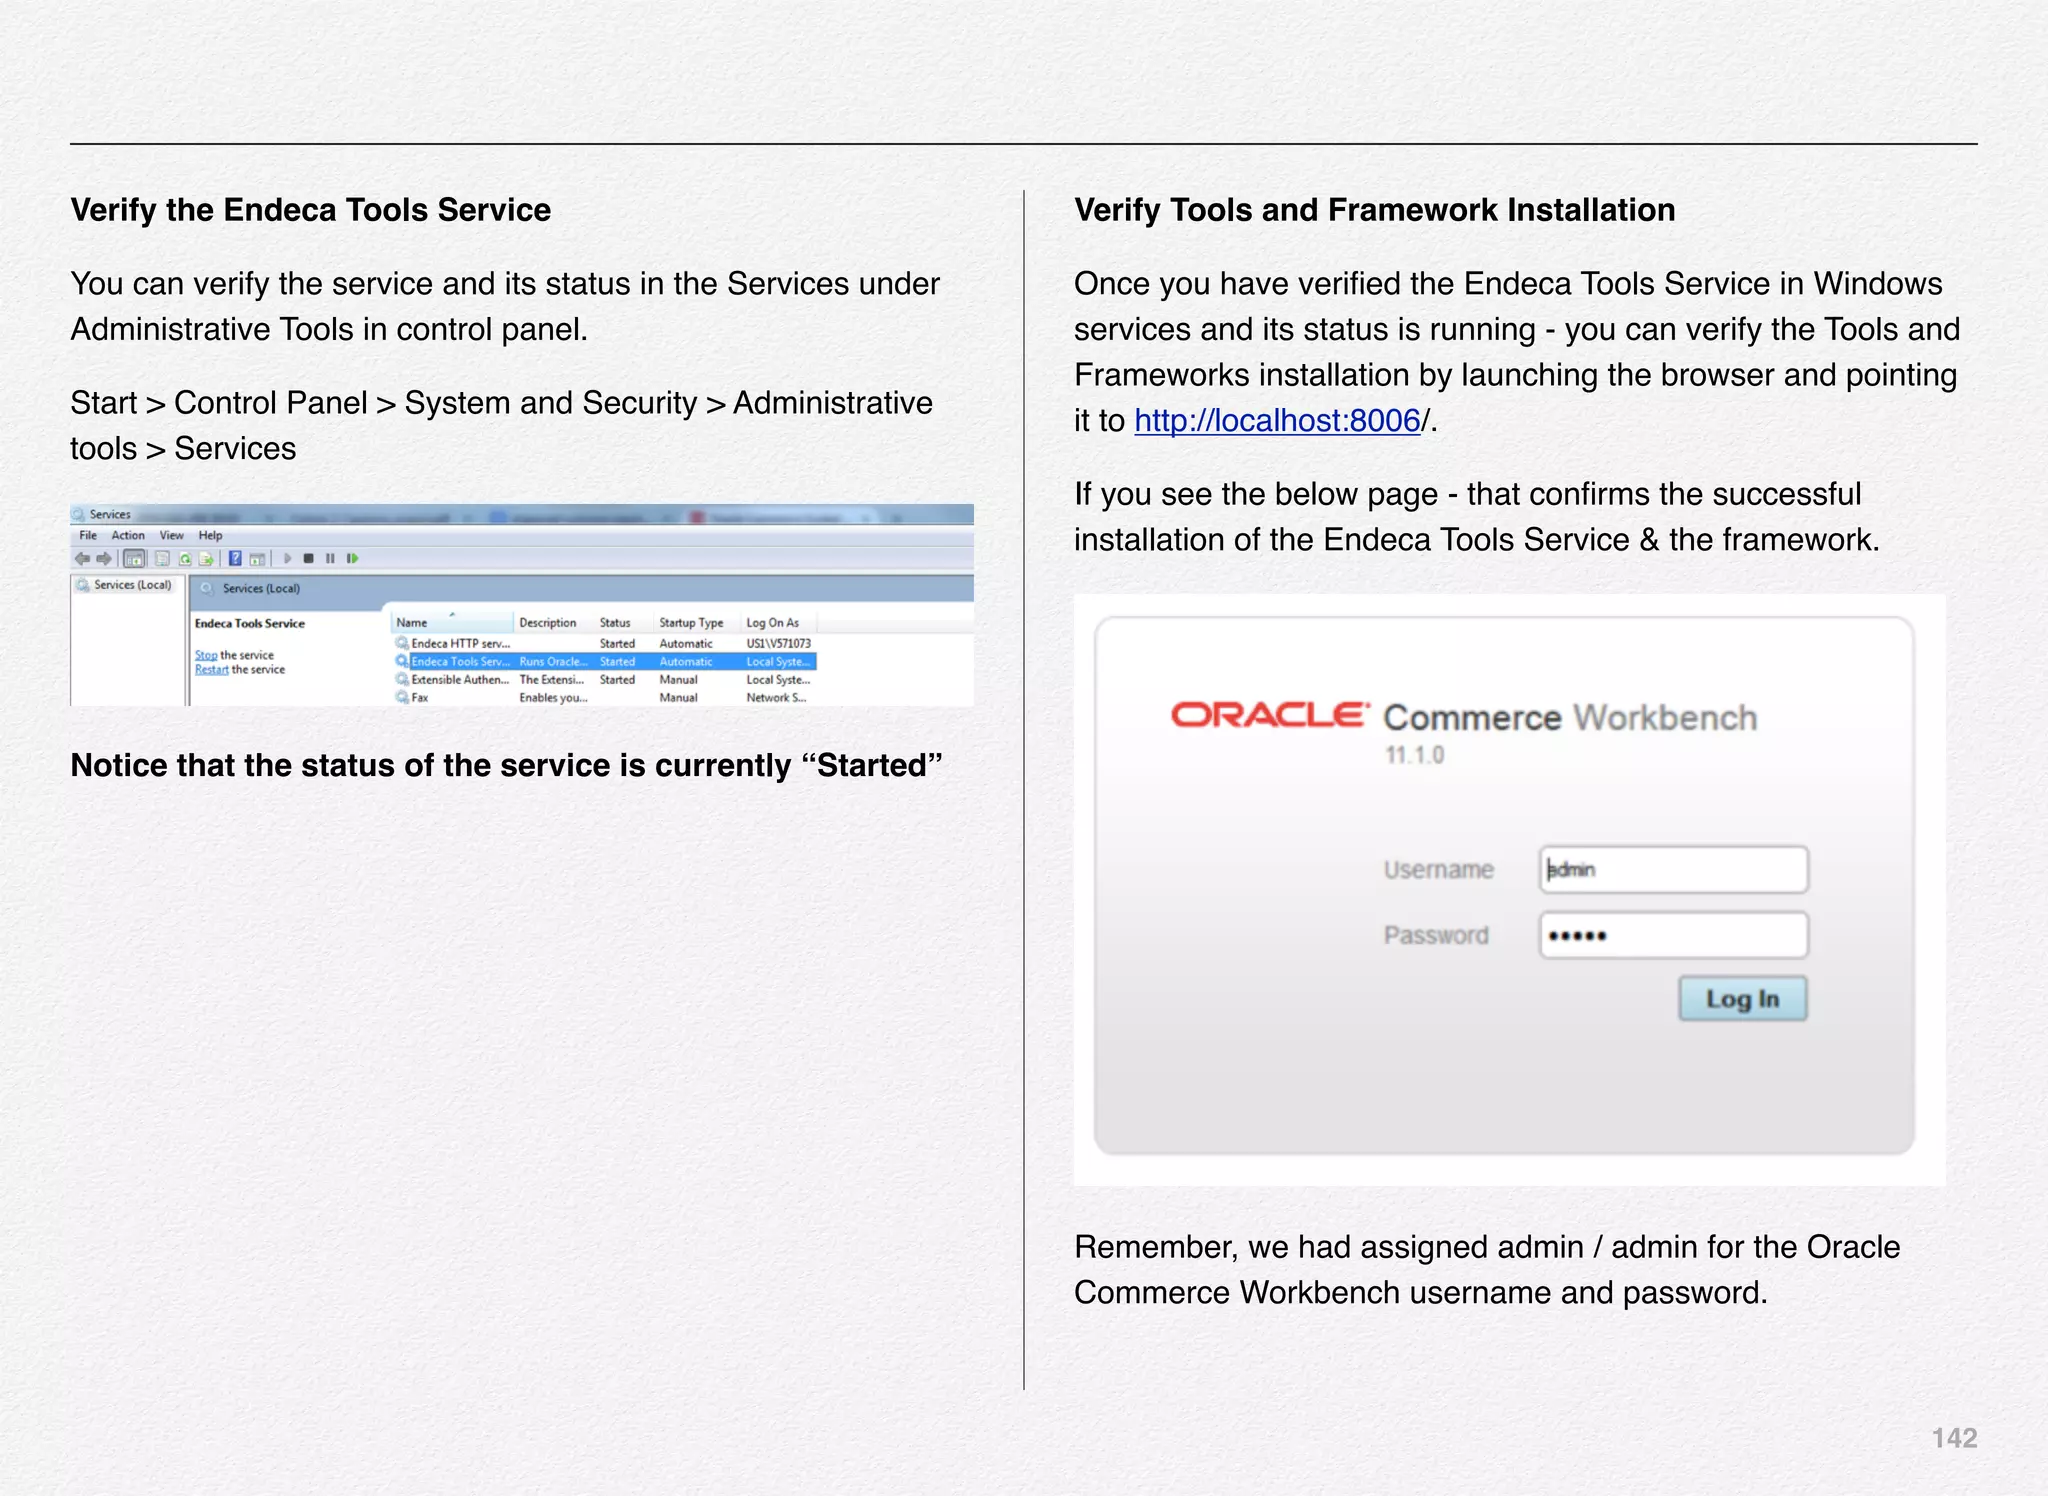Click the gear icon beside Endeca Tools Service row
Viewport: 2048px width, 1496px height.
pyautogui.click(x=402, y=661)
